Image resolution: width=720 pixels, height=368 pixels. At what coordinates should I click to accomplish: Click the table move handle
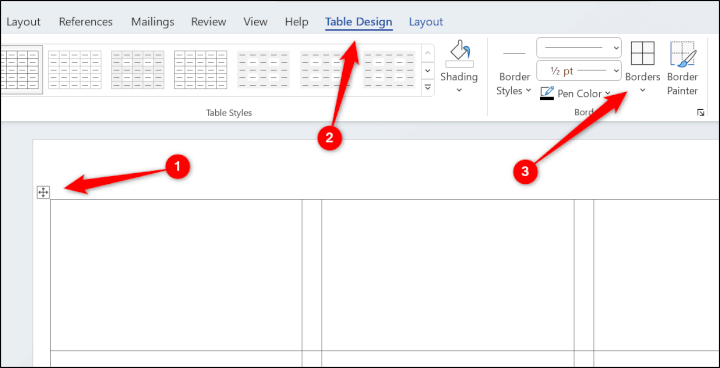coord(43,192)
